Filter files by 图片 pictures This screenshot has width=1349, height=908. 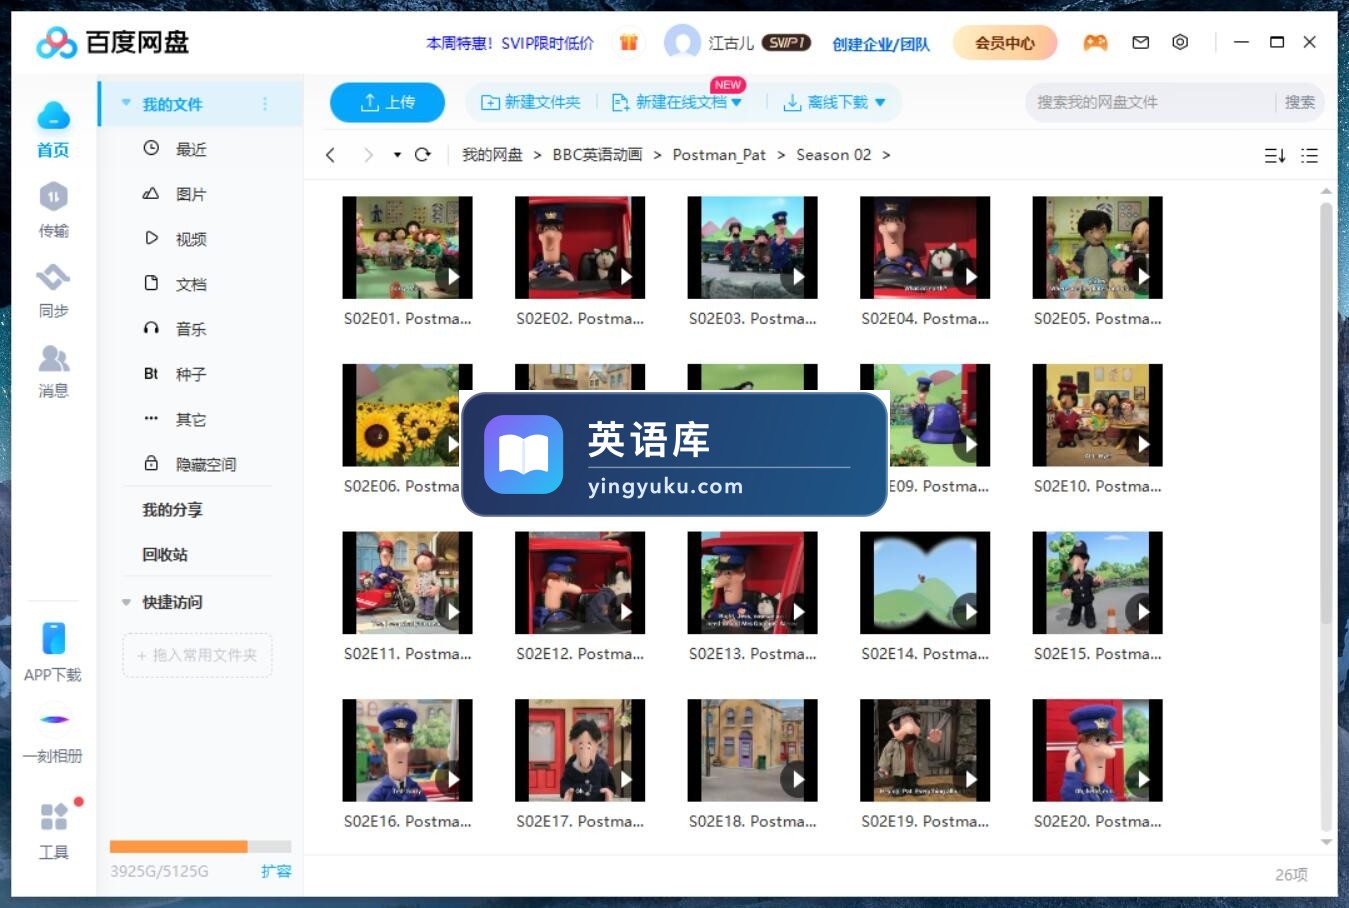191,194
